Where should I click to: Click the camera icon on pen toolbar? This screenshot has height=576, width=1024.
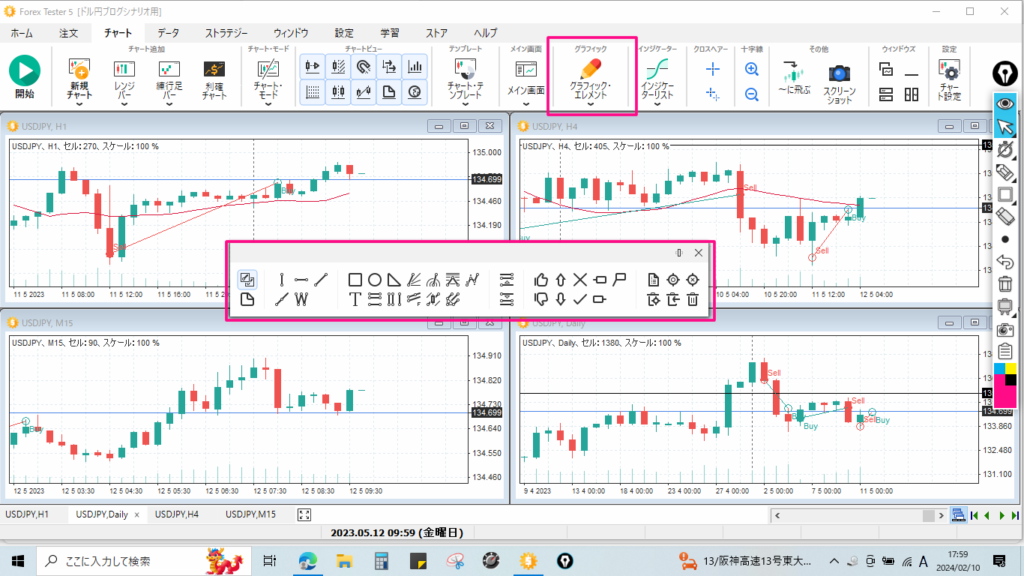pos(1005,330)
